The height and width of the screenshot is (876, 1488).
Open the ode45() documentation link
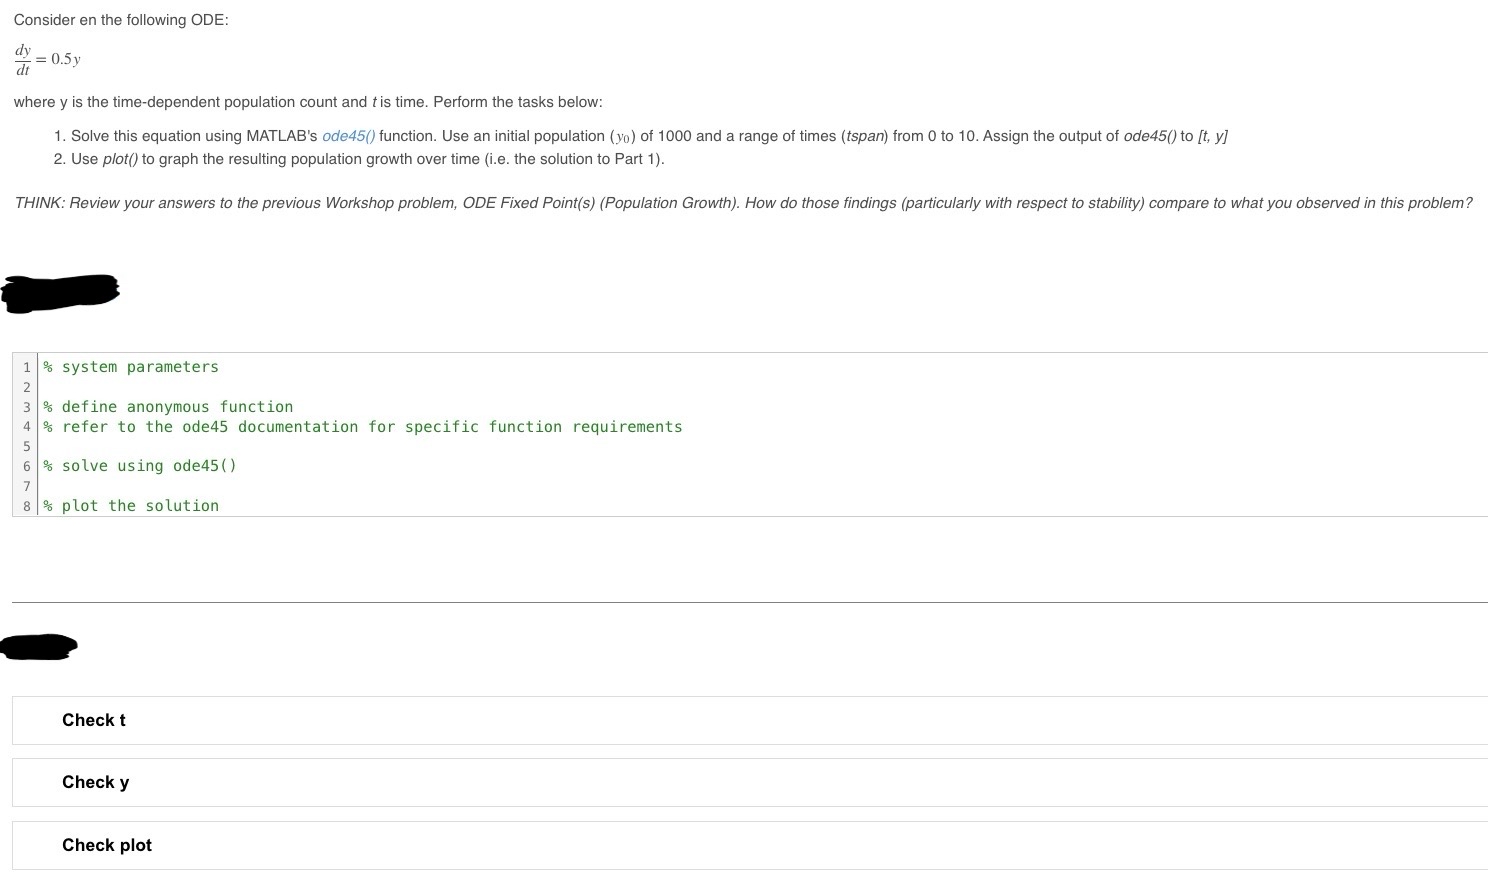pos(347,135)
